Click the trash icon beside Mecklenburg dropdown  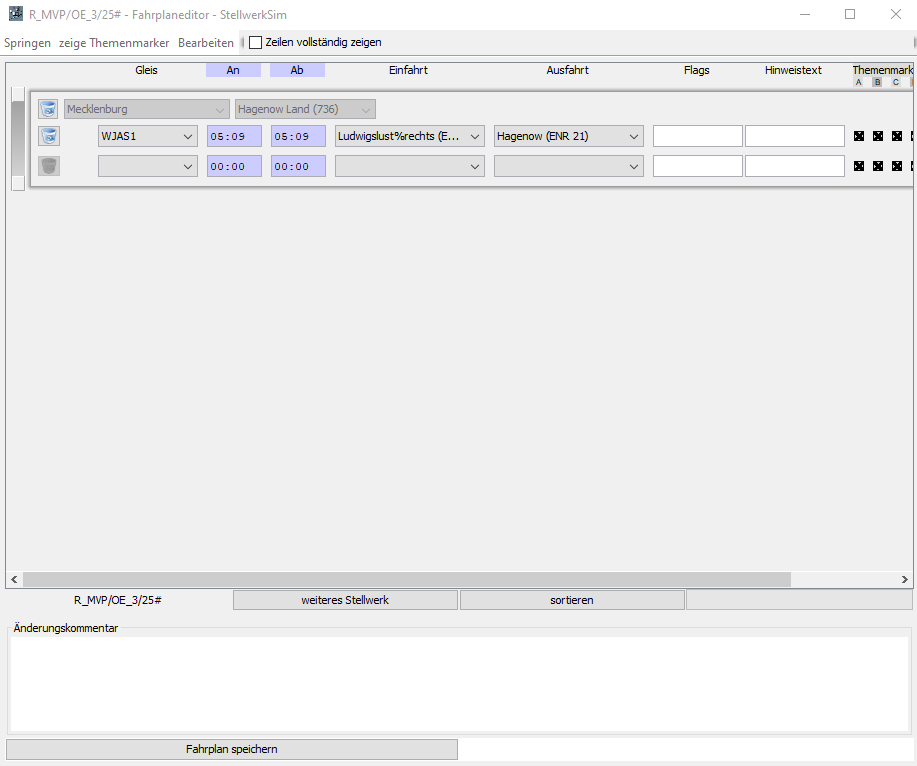(48, 109)
